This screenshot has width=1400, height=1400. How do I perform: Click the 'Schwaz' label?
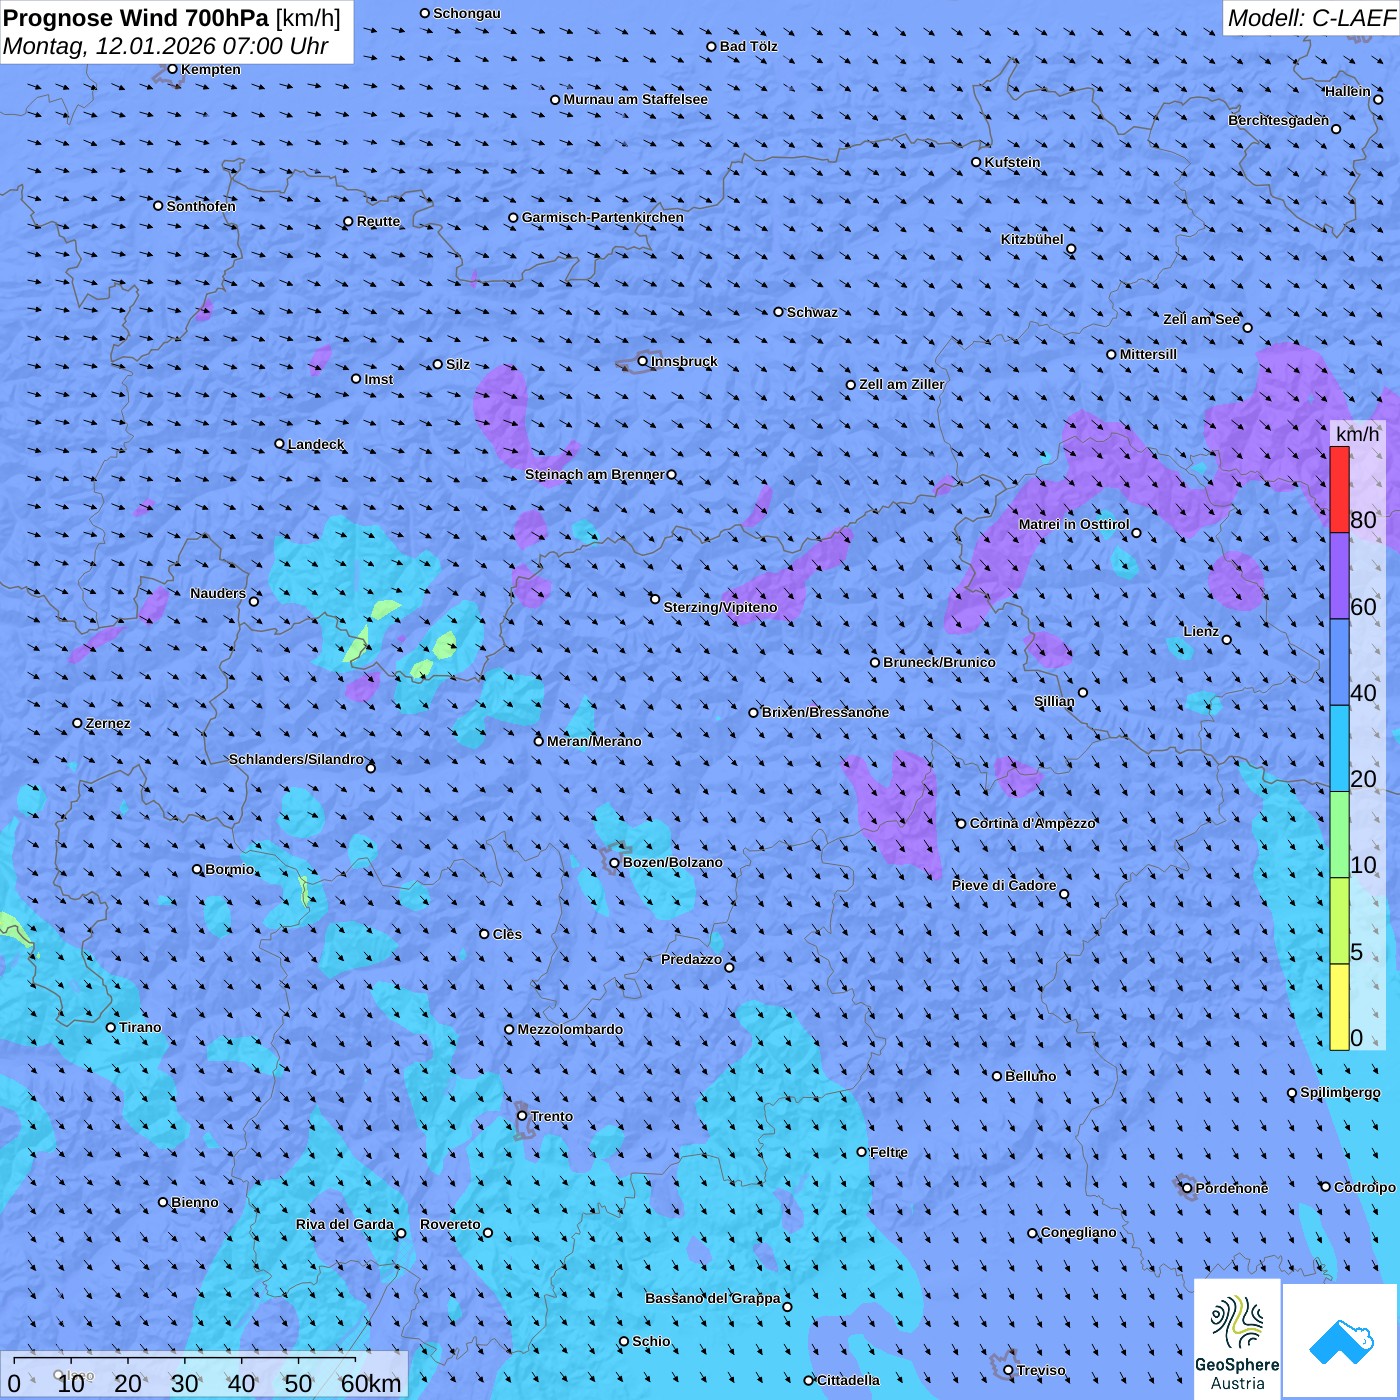click(812, 312)
